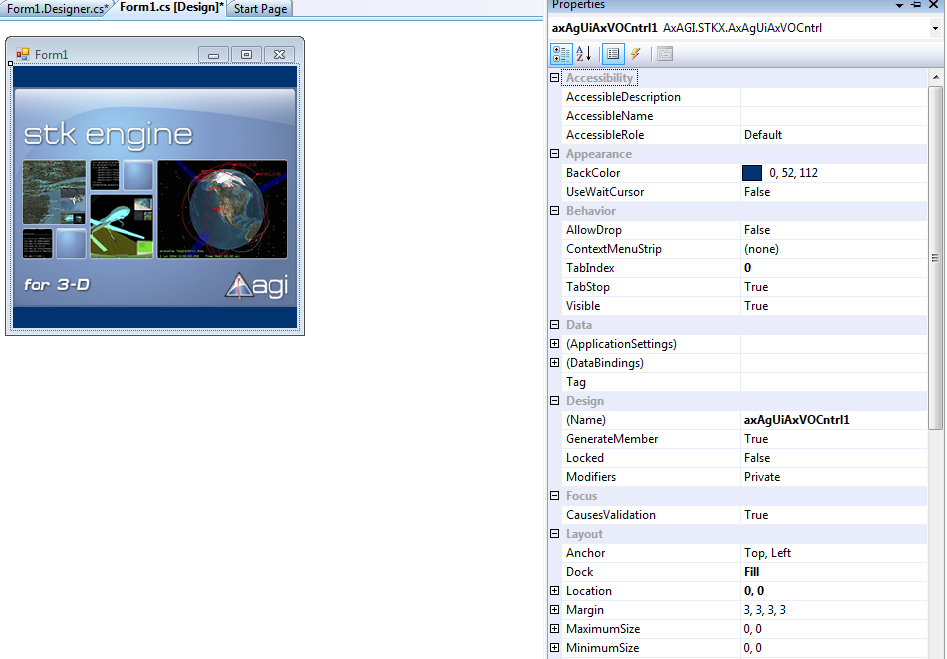Image resolution: width=947 pixels, height=659 pixels.
Task: Collapse the Accessibility category
Action: coord(555,78)
